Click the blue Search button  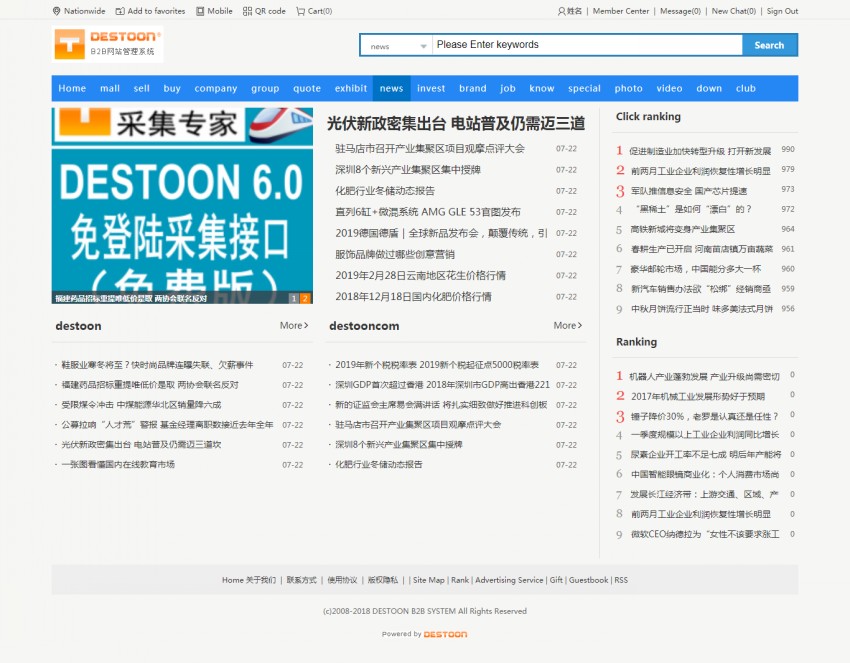tap(769, 45)
